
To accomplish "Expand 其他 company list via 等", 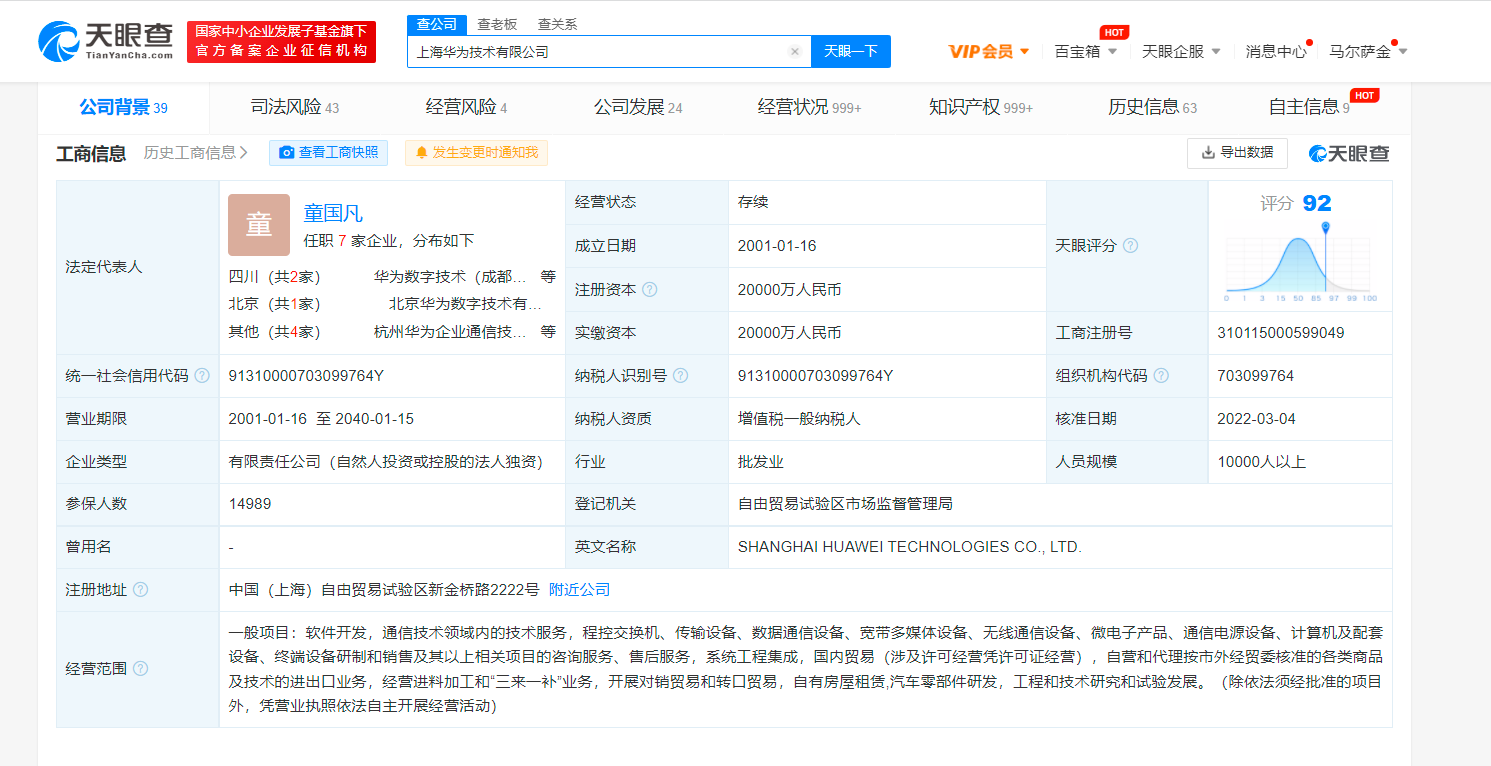I will pyautogui.click(x=548, y=331).
